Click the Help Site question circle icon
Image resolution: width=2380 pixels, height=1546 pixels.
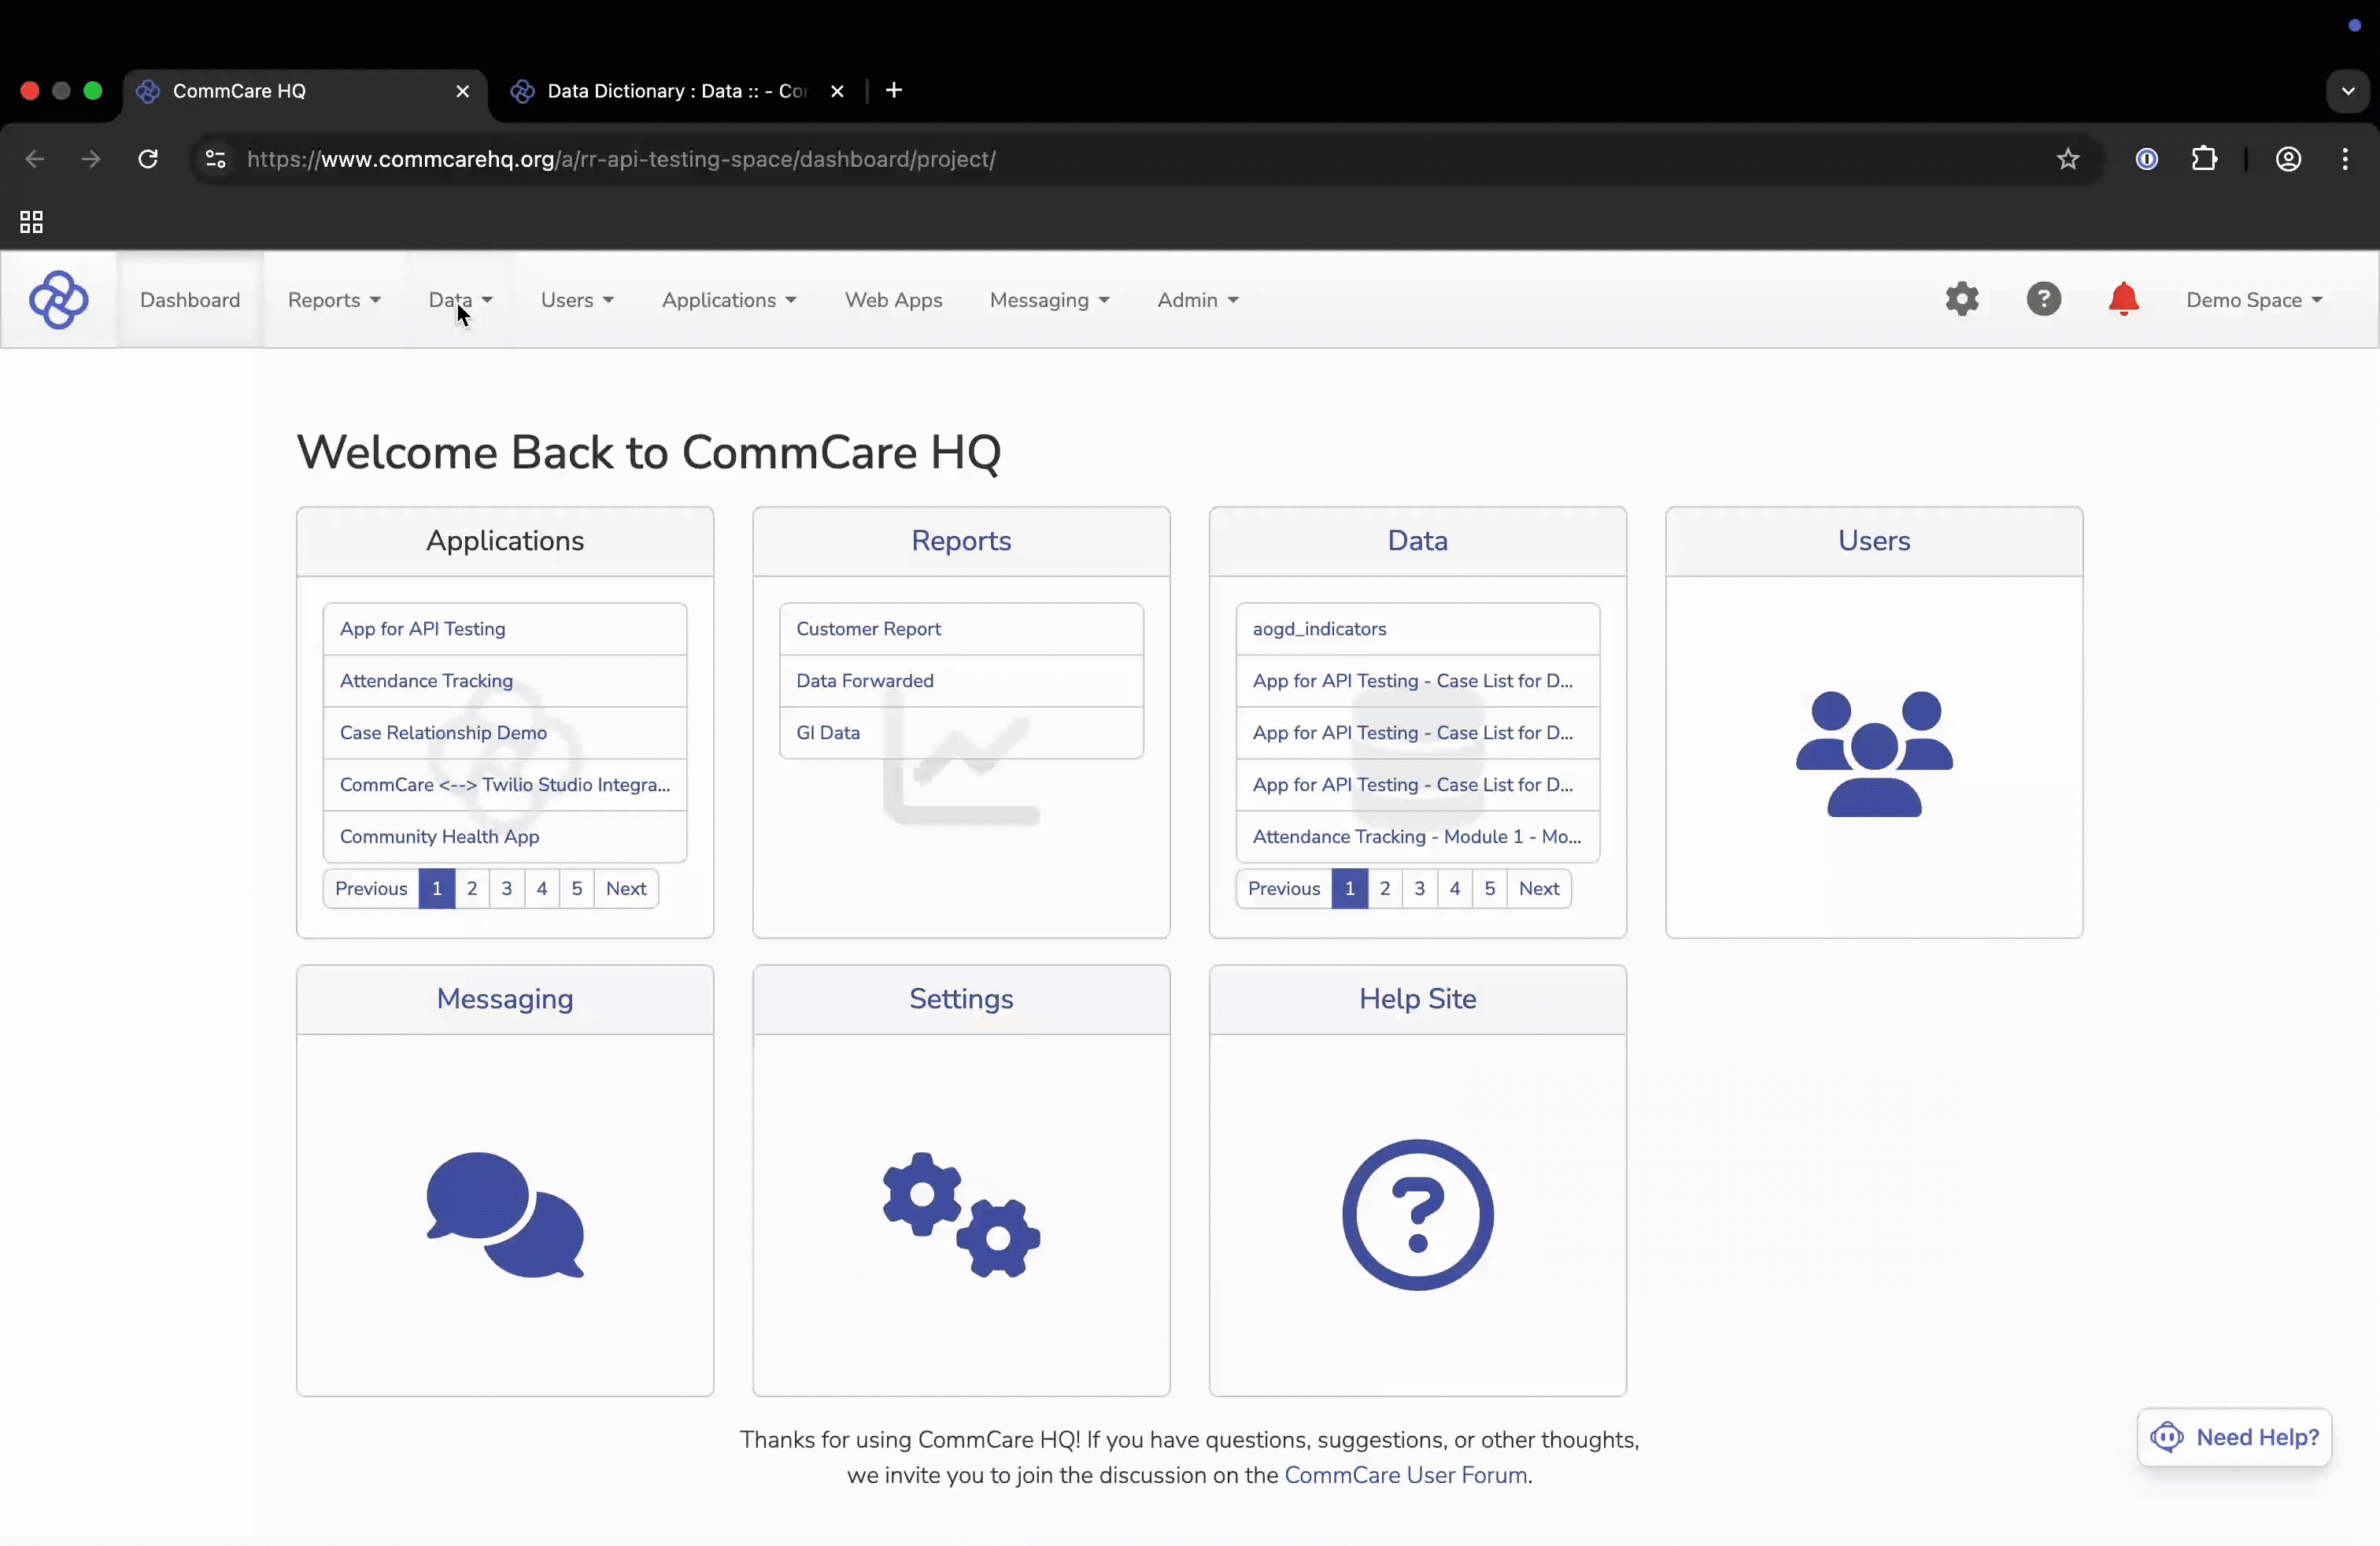(x=1417, y=1214)
